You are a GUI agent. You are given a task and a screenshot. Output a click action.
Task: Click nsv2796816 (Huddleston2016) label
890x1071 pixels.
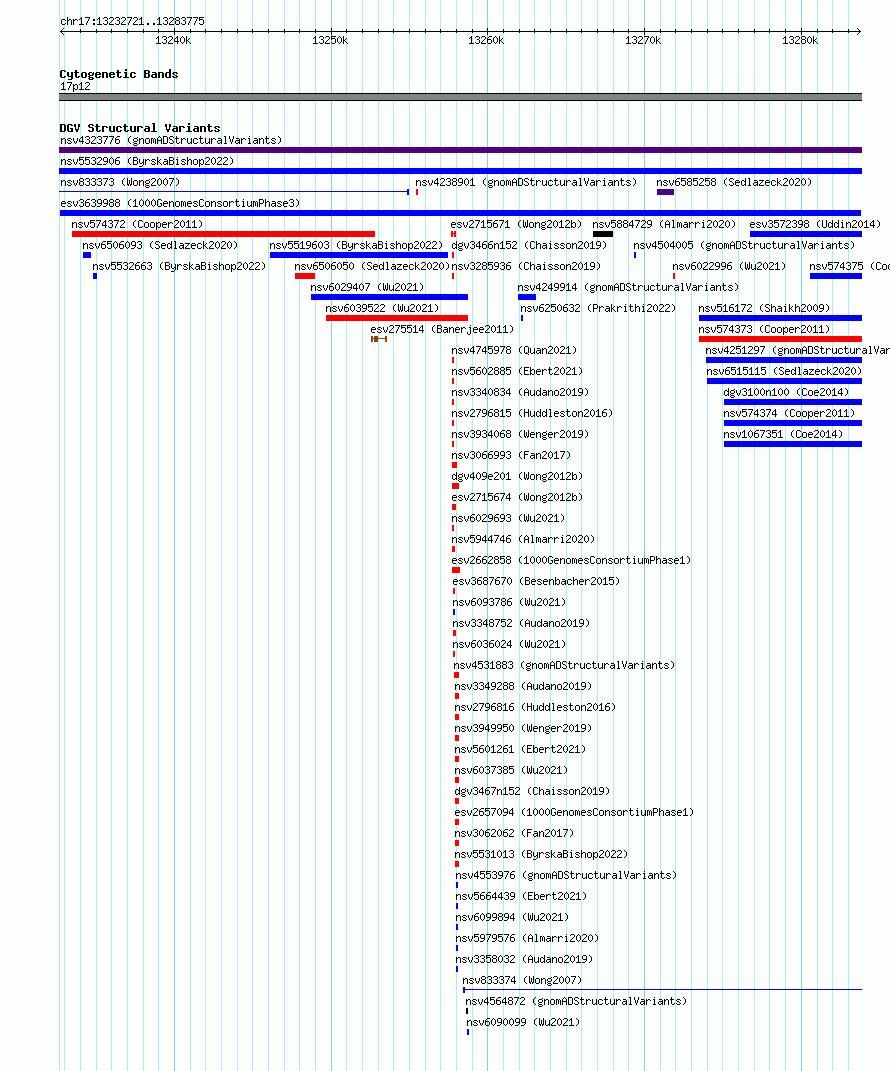tap(536, 708)
